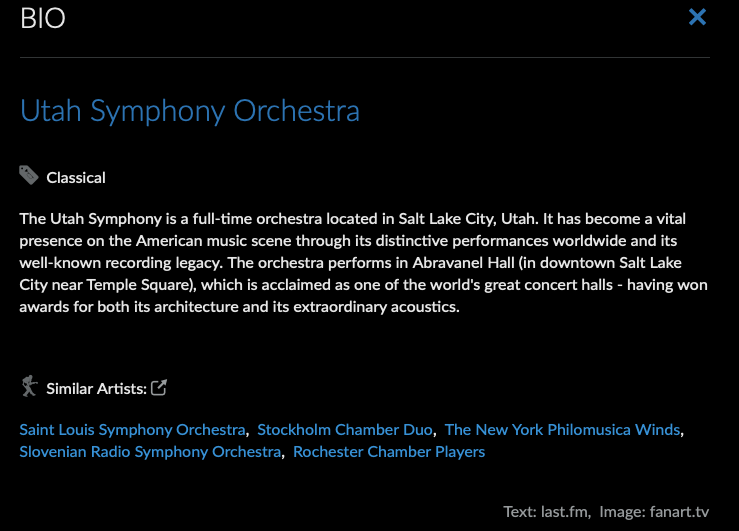Close the BIO panel with the X

(x=697, y=17)
